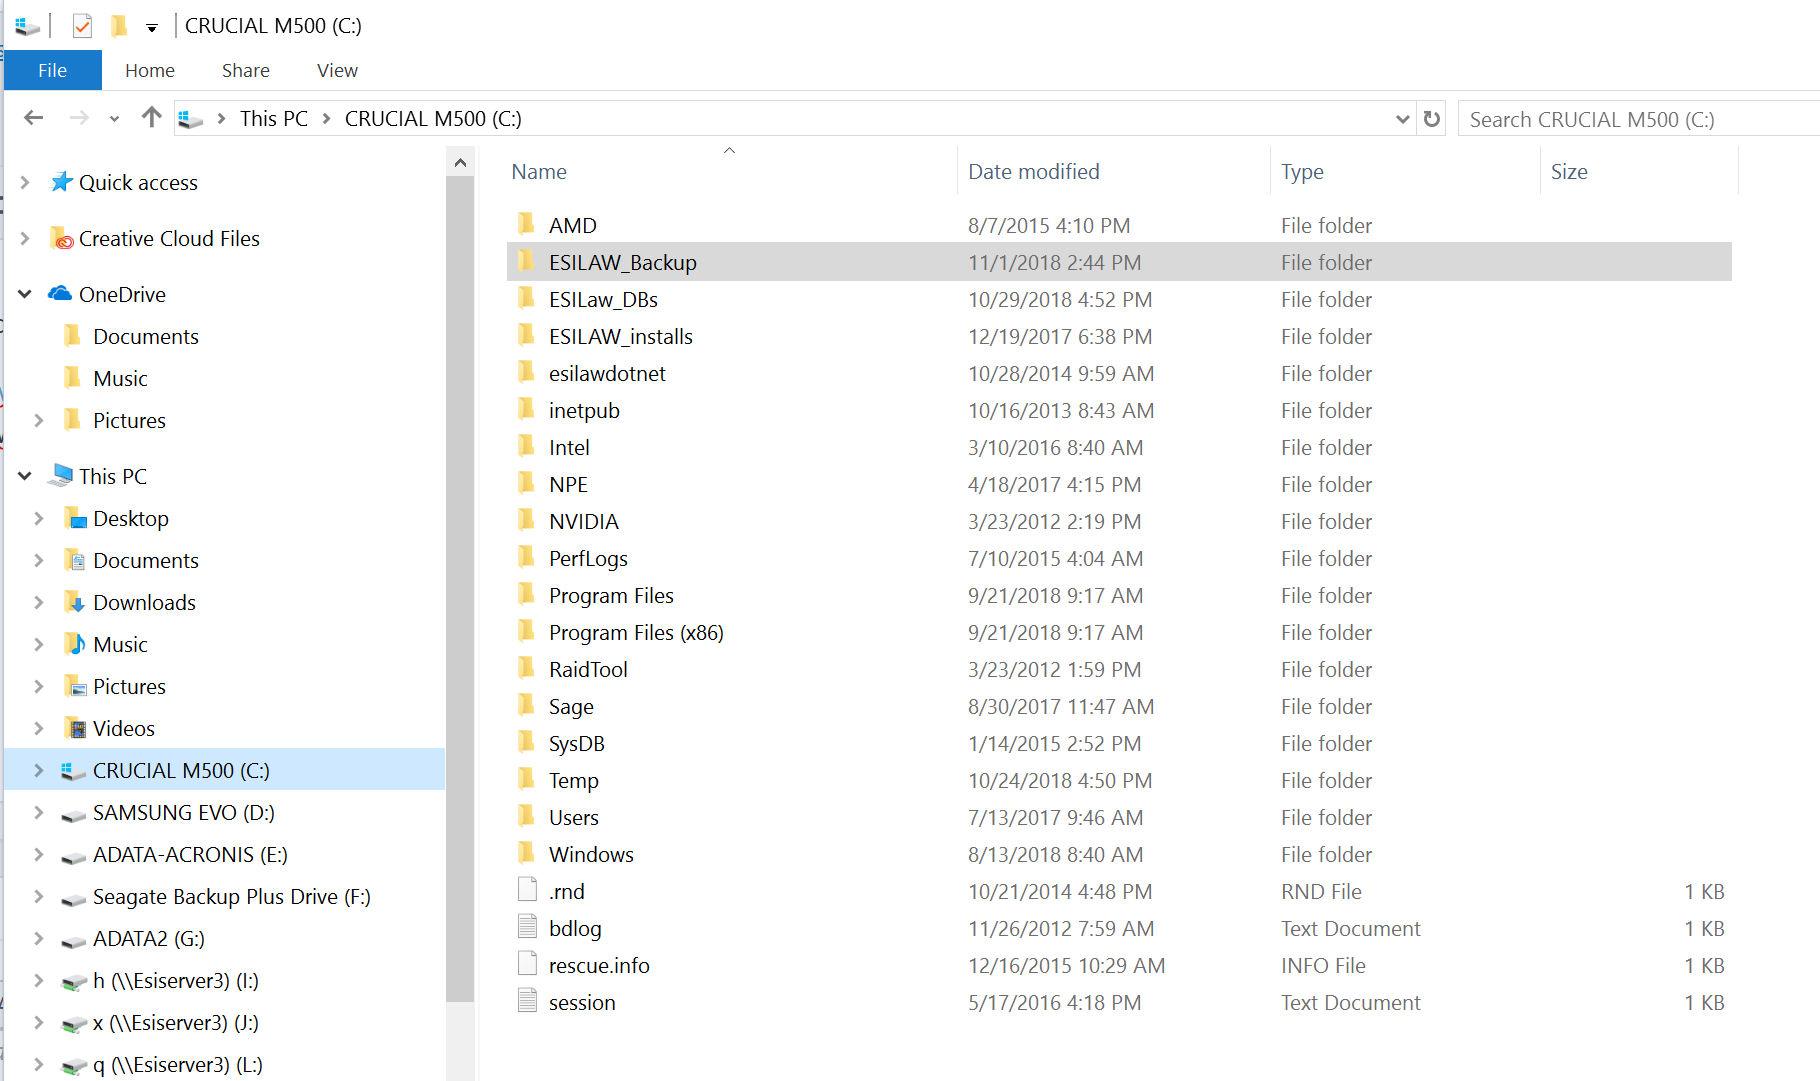The width and height of the screenshot is (1820, 1081).
Task: Select network drive h (\\Esiserver3) (I:) icon
Action: pyautogui.click(x=74, y=982)
